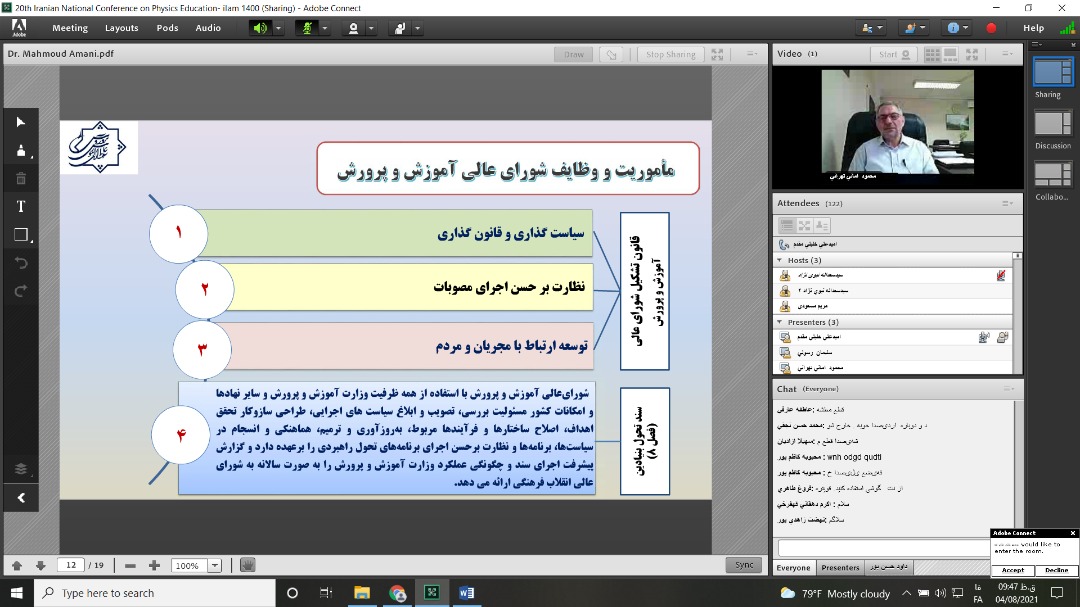Zoom in with the plus icon
Viewport: 1080px width, 607px height.
[154, 565]
